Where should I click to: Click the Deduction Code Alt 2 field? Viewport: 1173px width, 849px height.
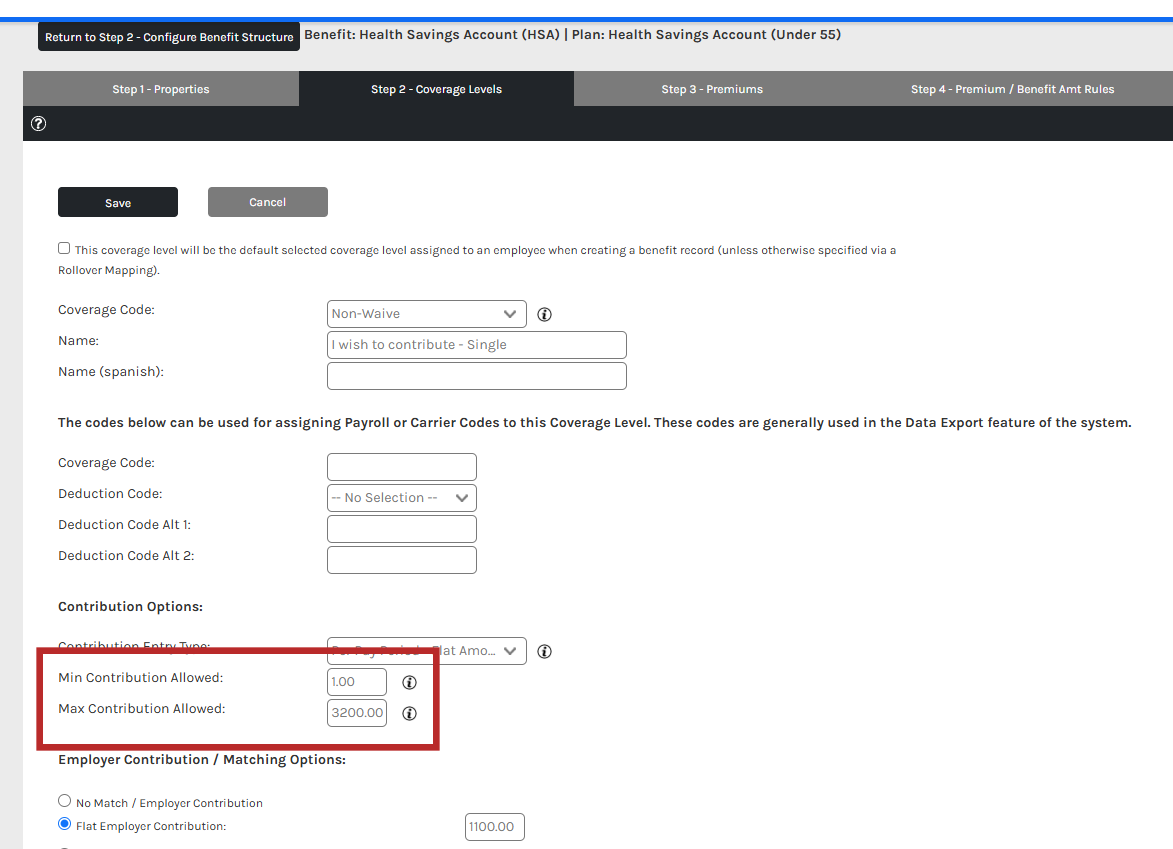tap(402, 560)
